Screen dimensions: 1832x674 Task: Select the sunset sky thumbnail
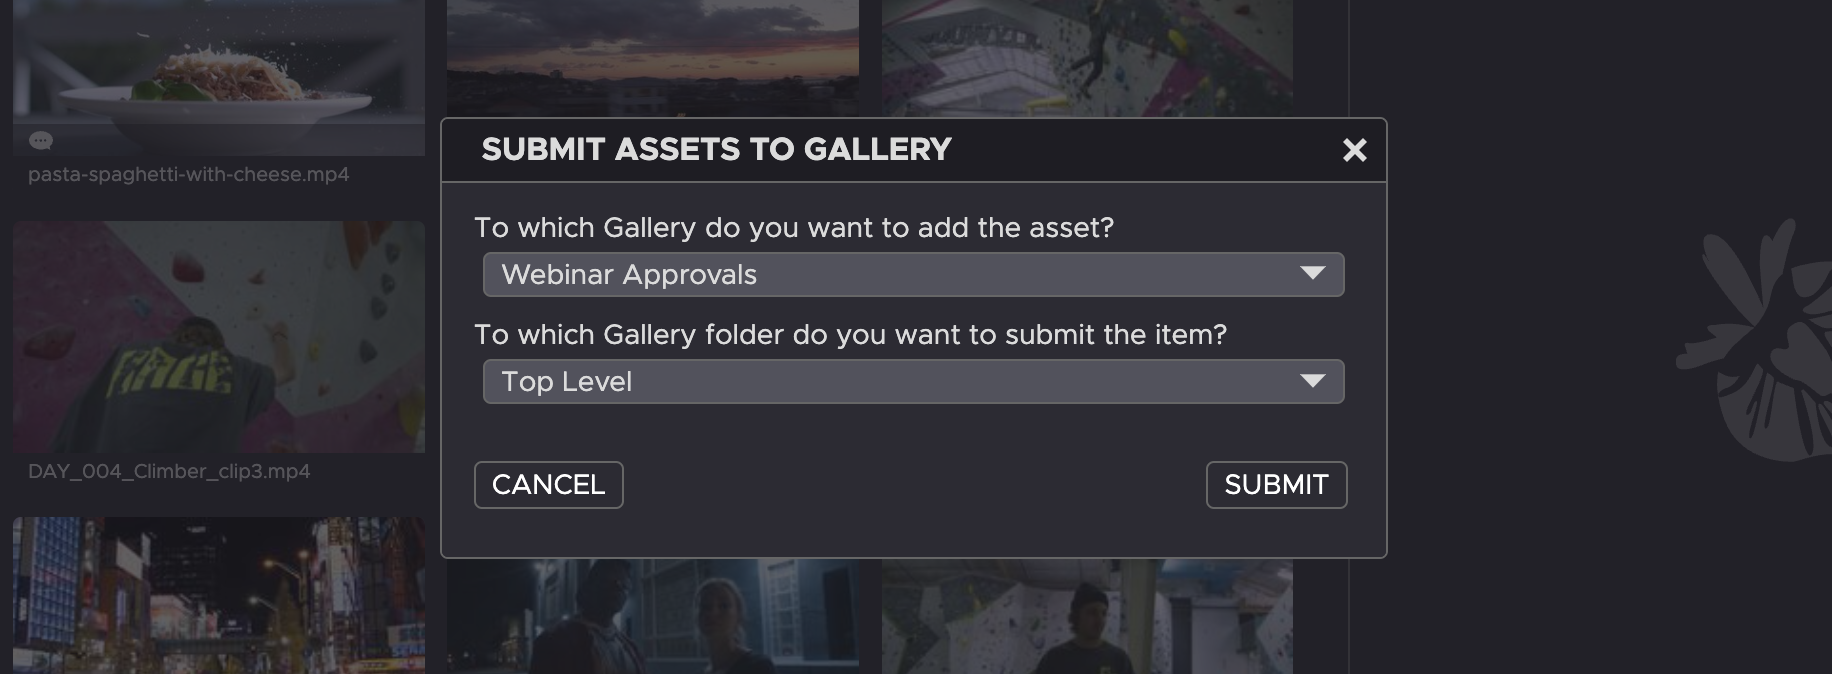tap(652, 55)
